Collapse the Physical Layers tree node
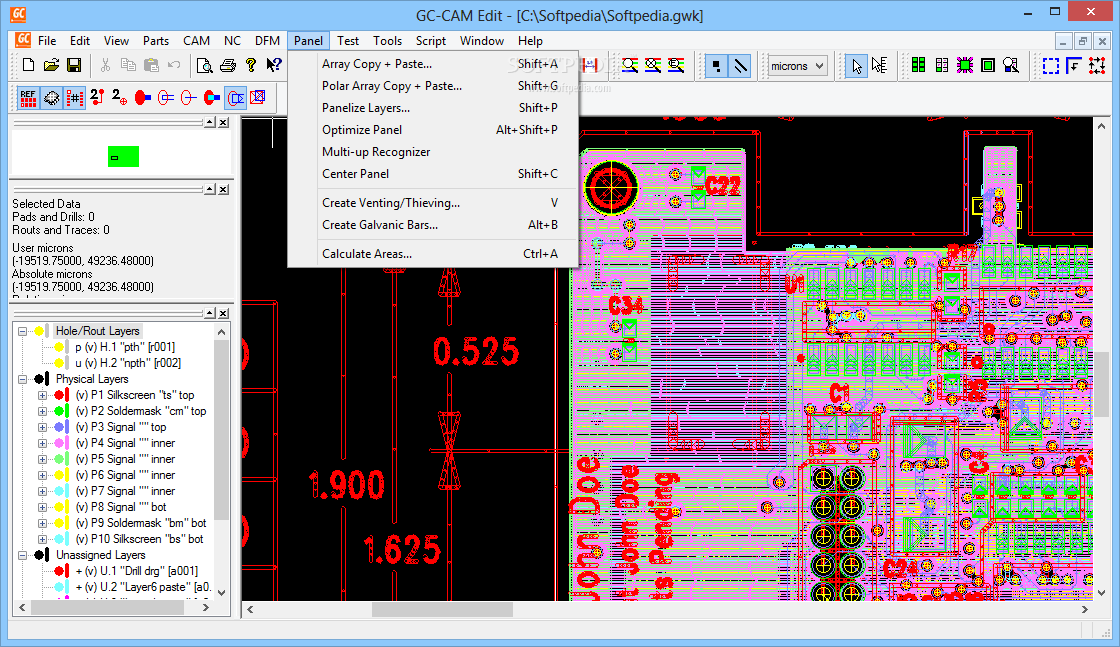Image resolution: width=1120 pixels, height=647 pixels. 22,379
